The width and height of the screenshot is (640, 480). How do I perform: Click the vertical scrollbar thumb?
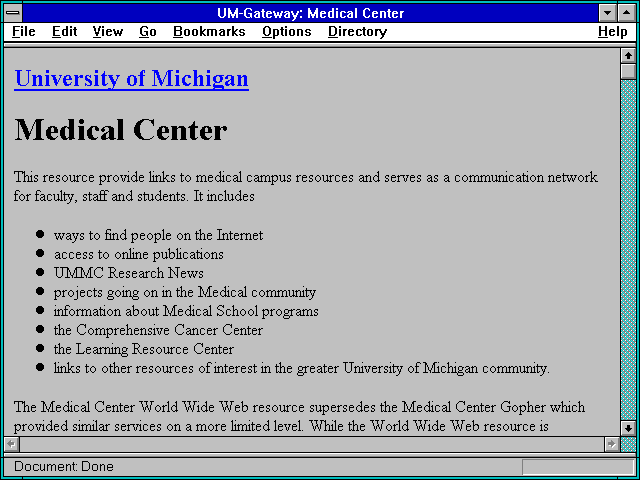628,71
